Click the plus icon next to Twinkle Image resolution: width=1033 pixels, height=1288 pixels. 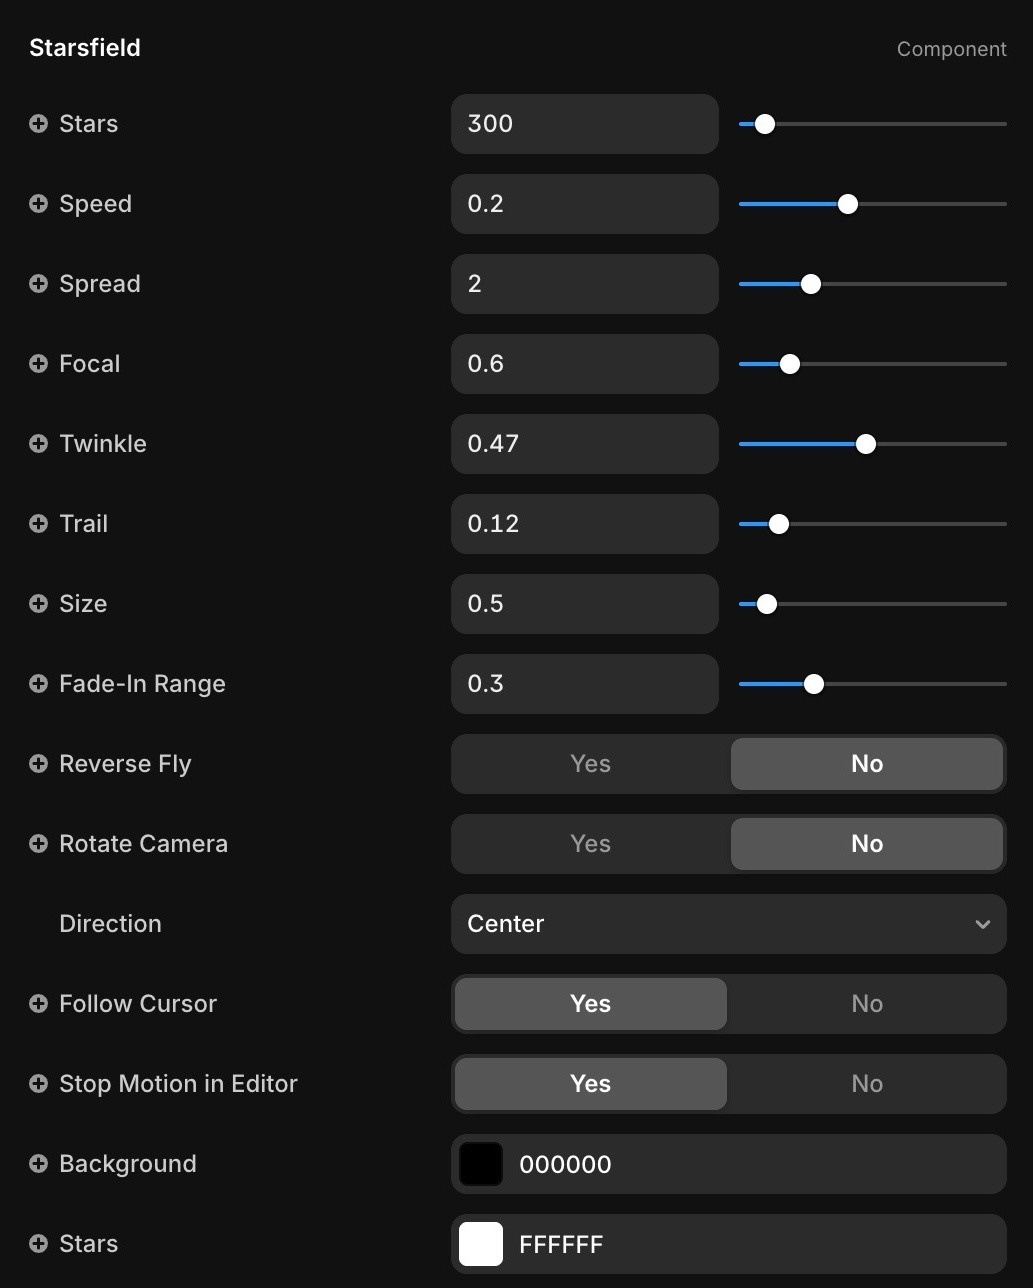click(x=38, y=444)
